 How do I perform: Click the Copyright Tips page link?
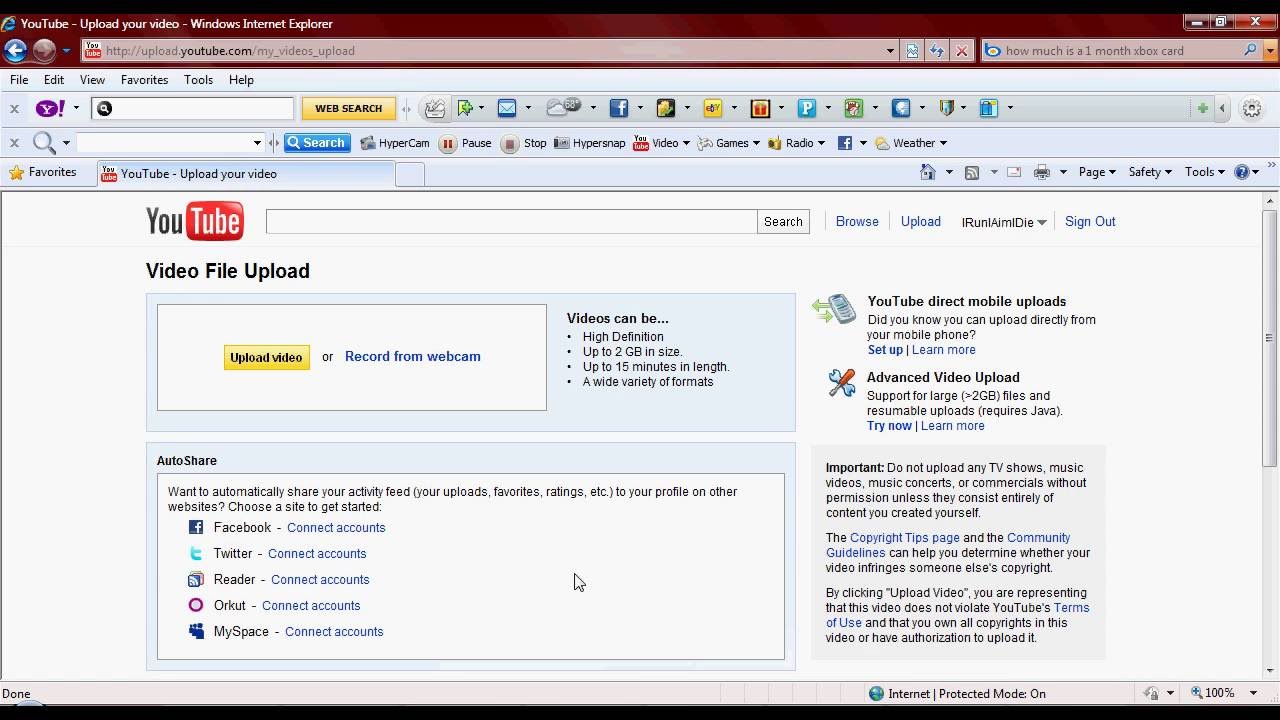(x=905, y=538)
